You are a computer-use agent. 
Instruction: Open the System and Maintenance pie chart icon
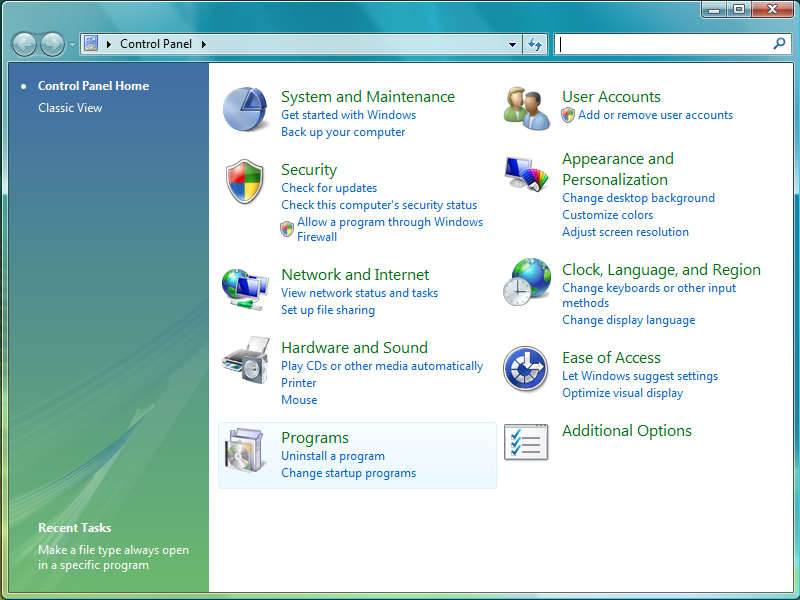[x=245, y=109]
